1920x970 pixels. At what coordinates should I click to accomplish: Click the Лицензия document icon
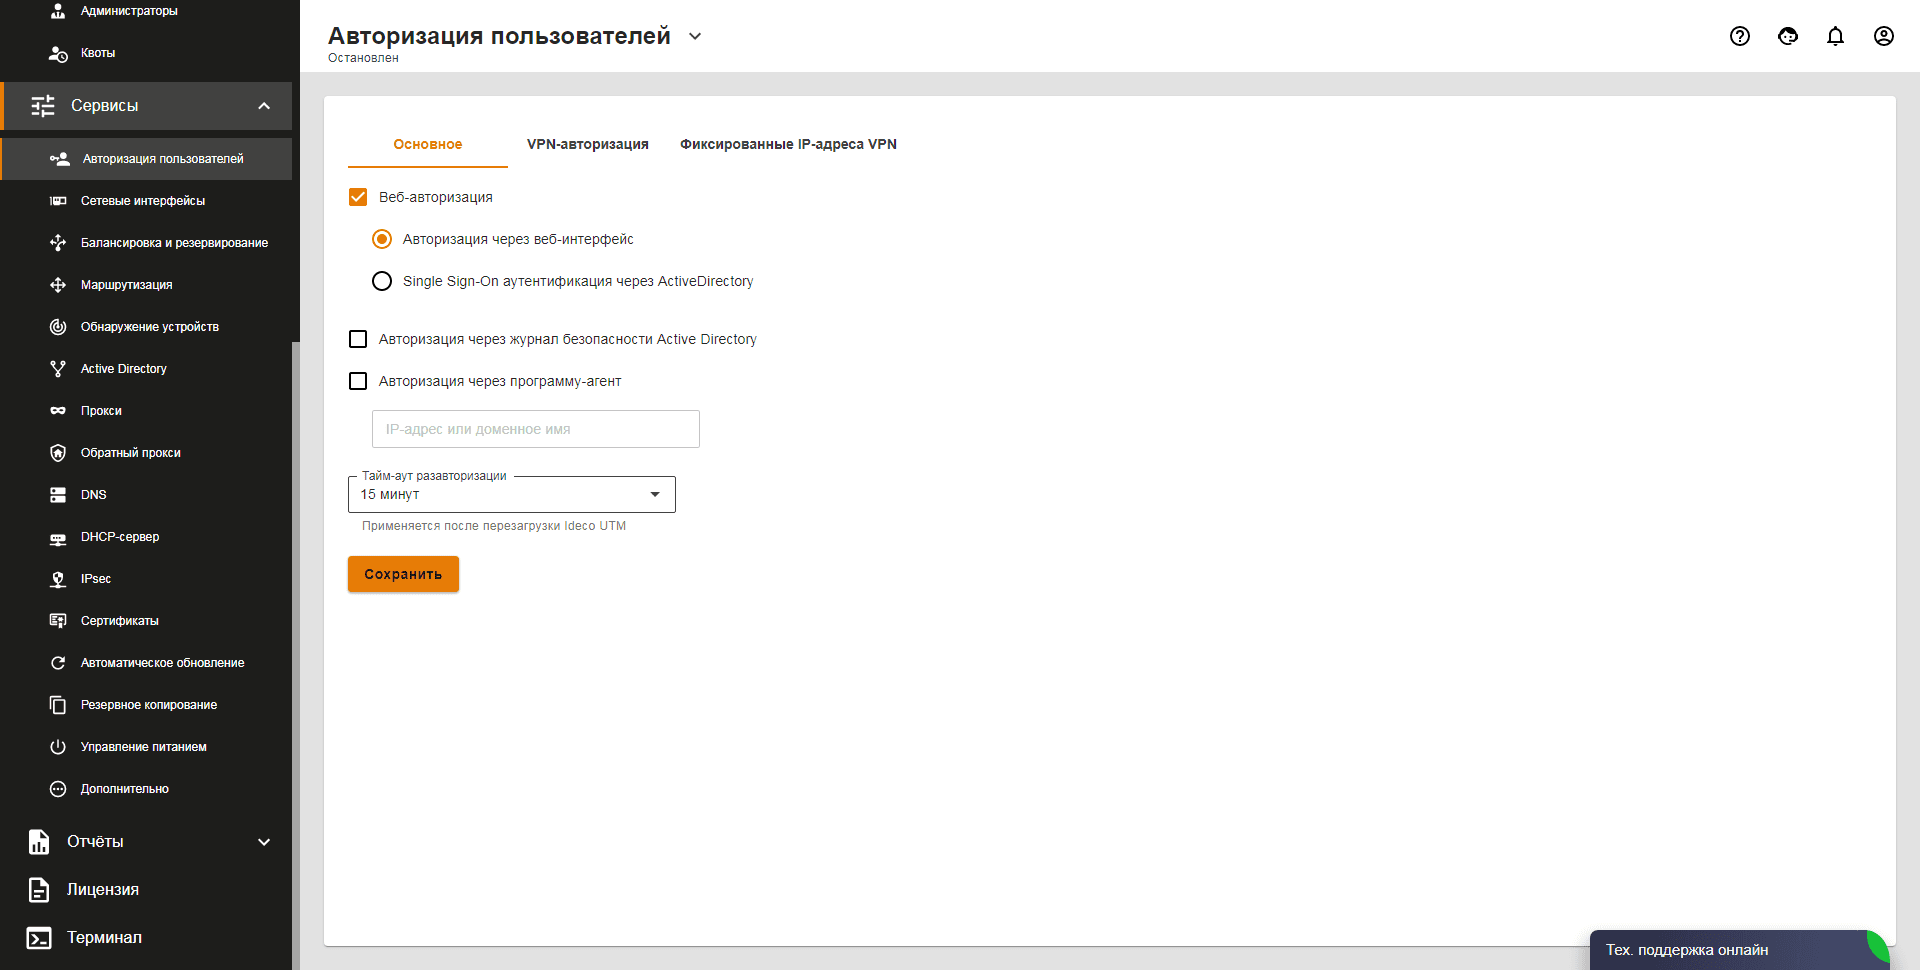tap(39, 890)
